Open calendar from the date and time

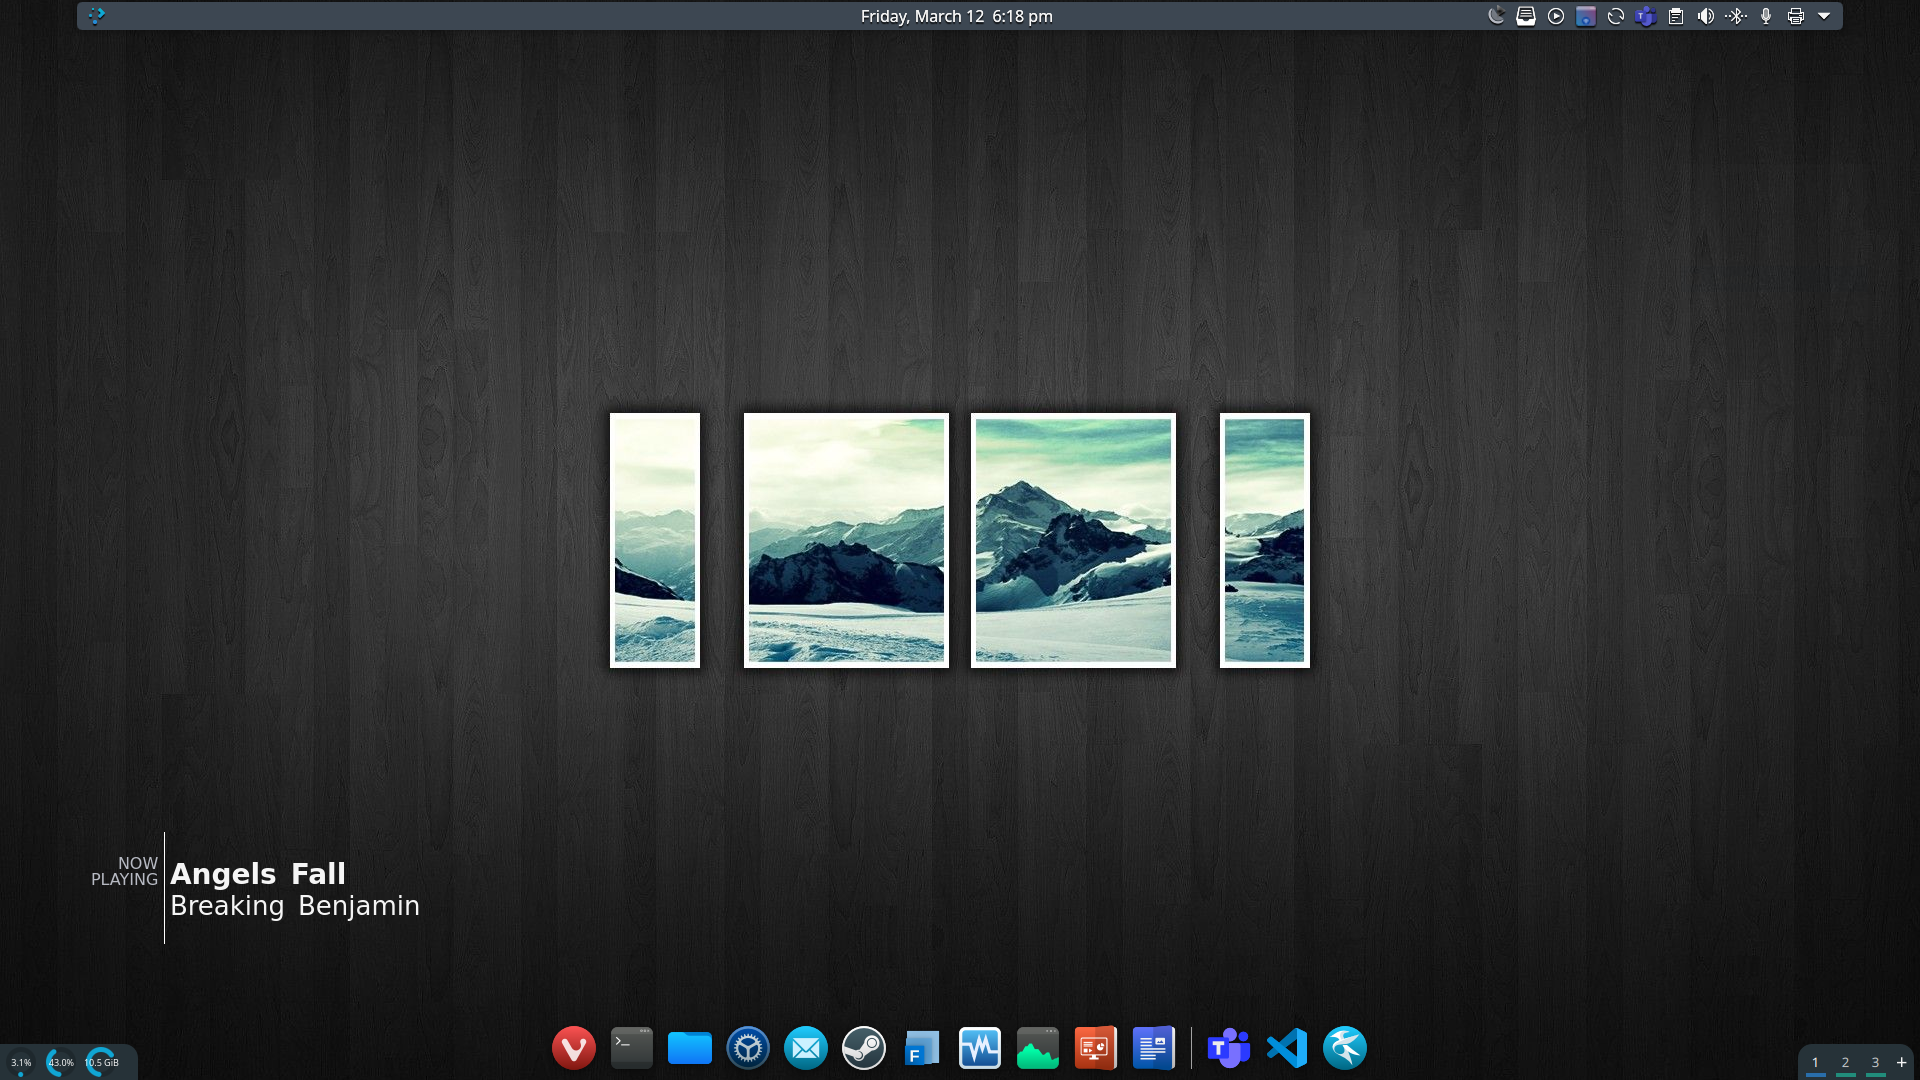point(956,16)
